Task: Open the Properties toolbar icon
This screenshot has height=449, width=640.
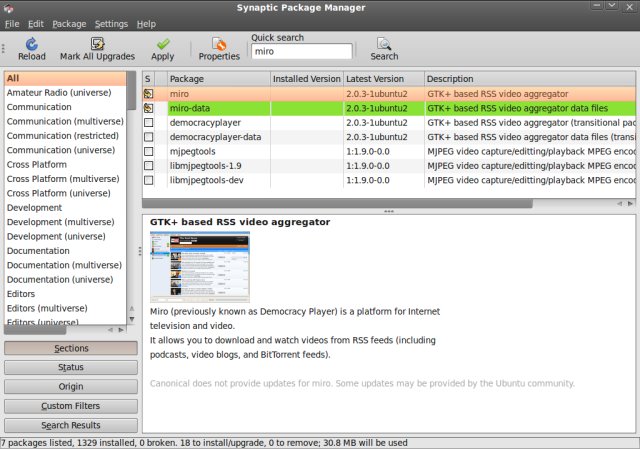Action: coord(219,43)
